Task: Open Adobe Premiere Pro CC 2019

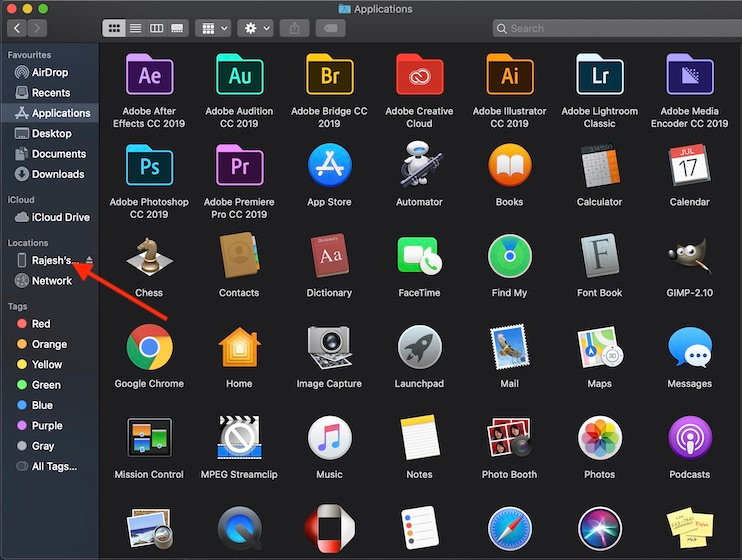Action: 239,165
